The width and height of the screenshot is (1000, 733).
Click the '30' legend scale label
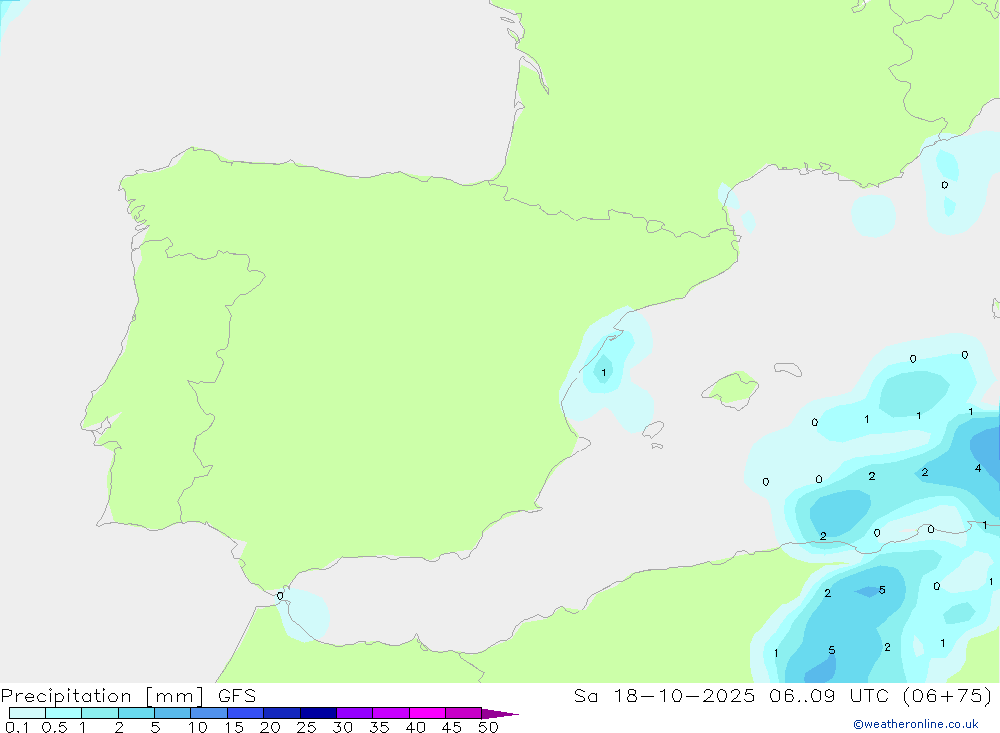point(342,727)
